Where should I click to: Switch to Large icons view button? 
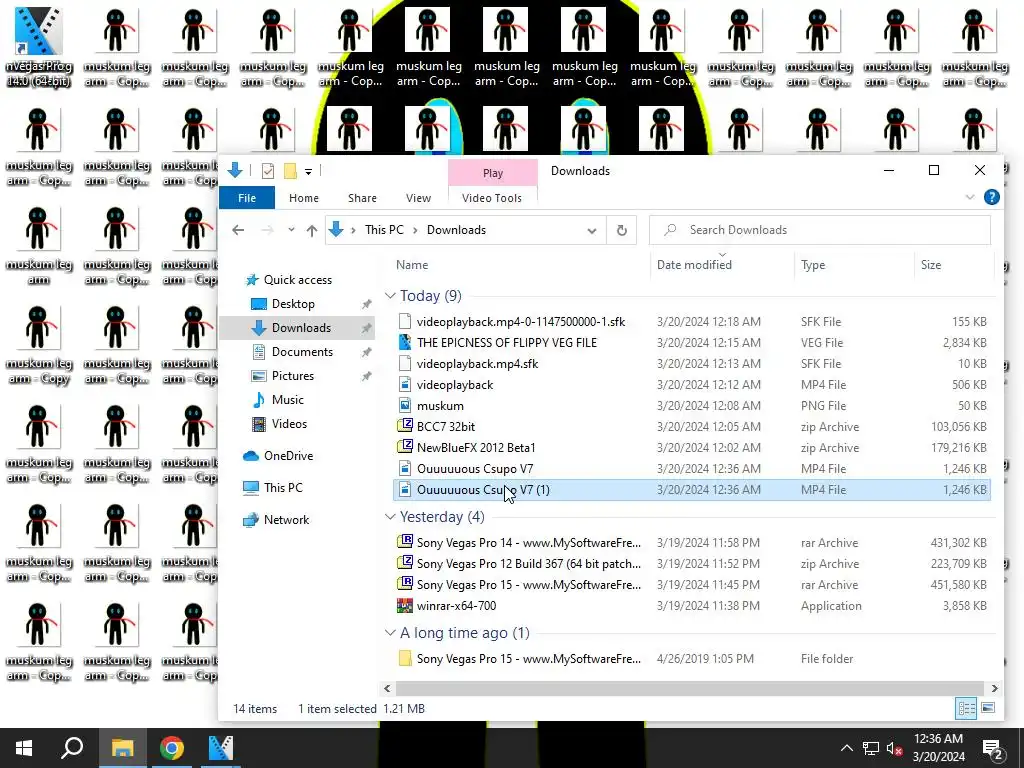coord(988,708)
